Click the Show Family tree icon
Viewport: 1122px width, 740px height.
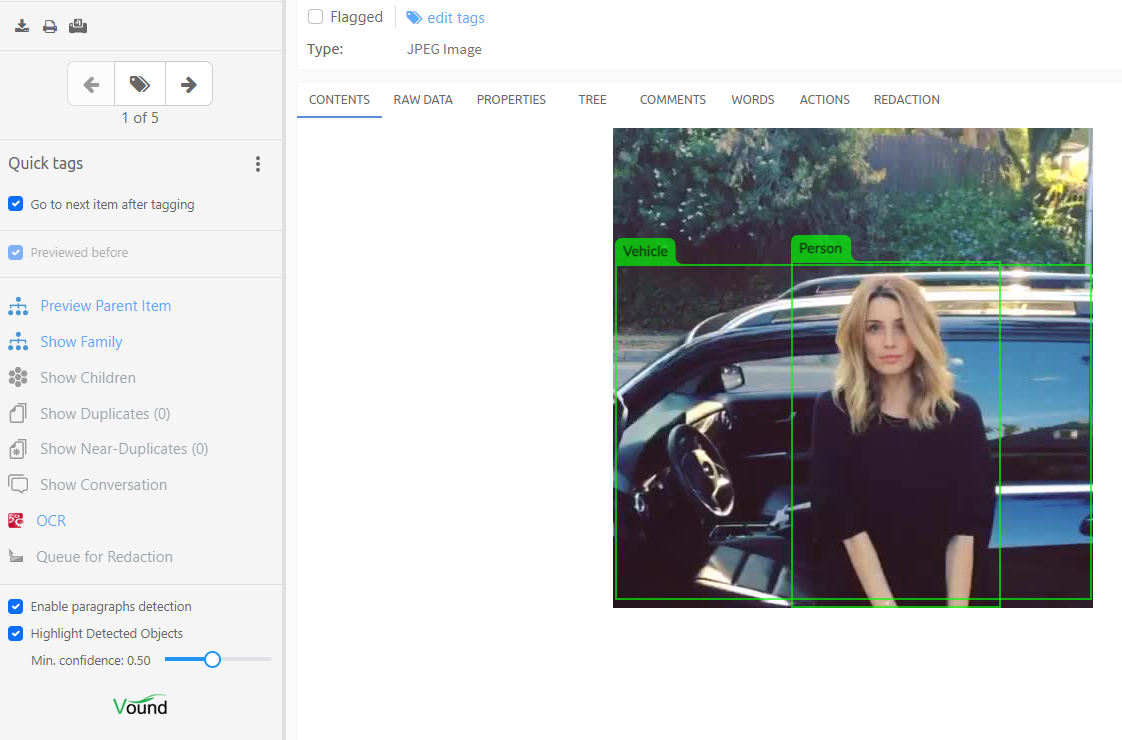tap(18, 342)
